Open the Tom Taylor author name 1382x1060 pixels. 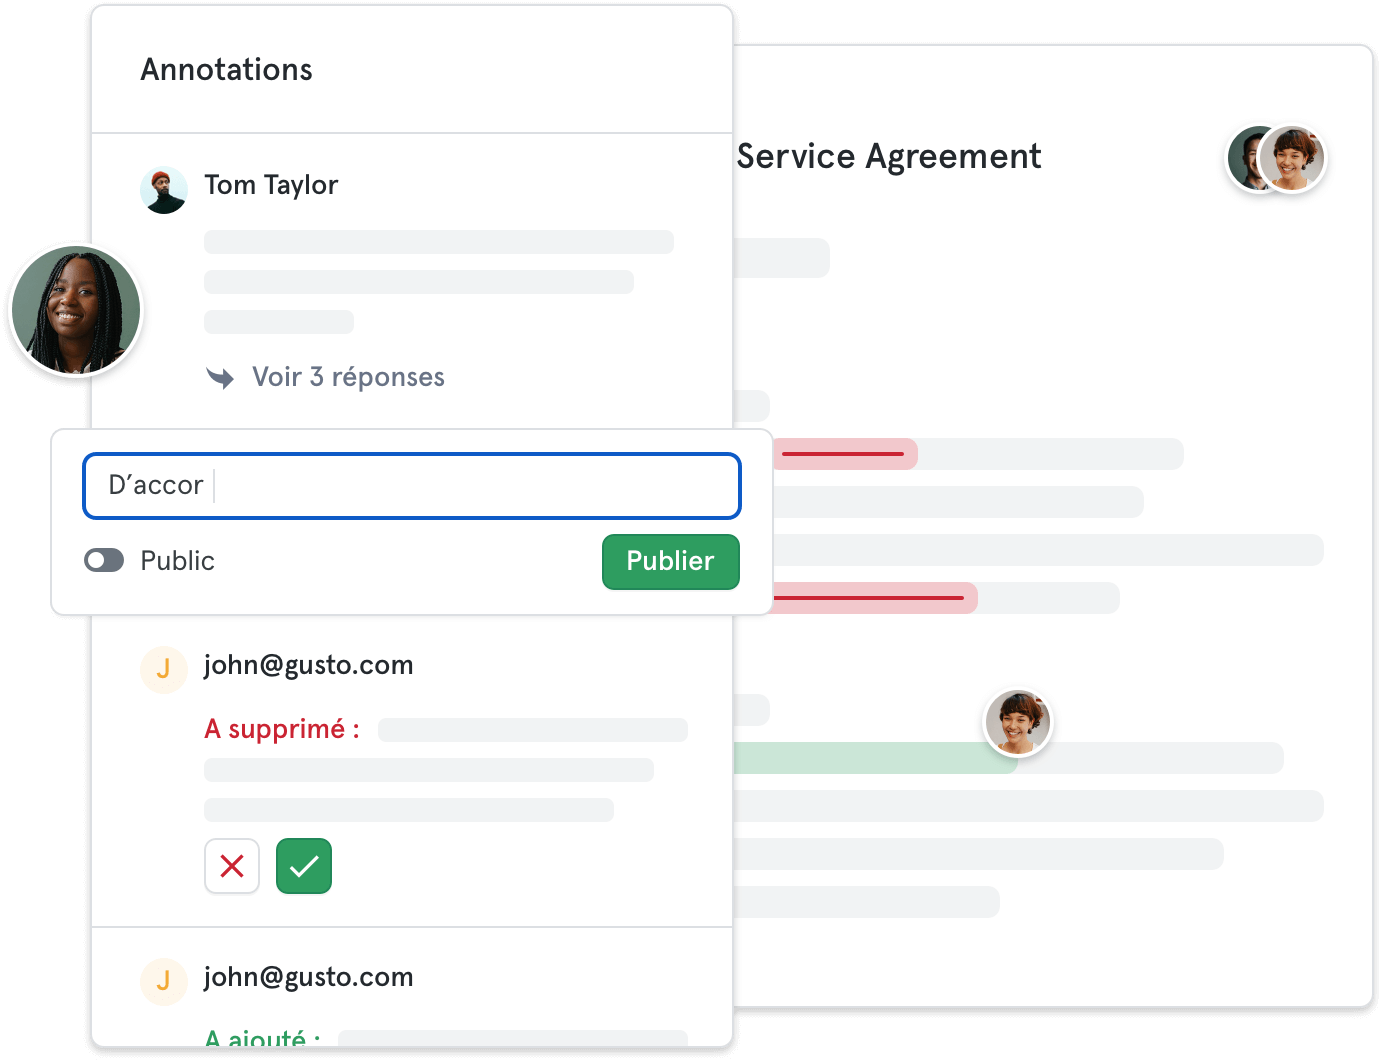(x=271, y=185)
